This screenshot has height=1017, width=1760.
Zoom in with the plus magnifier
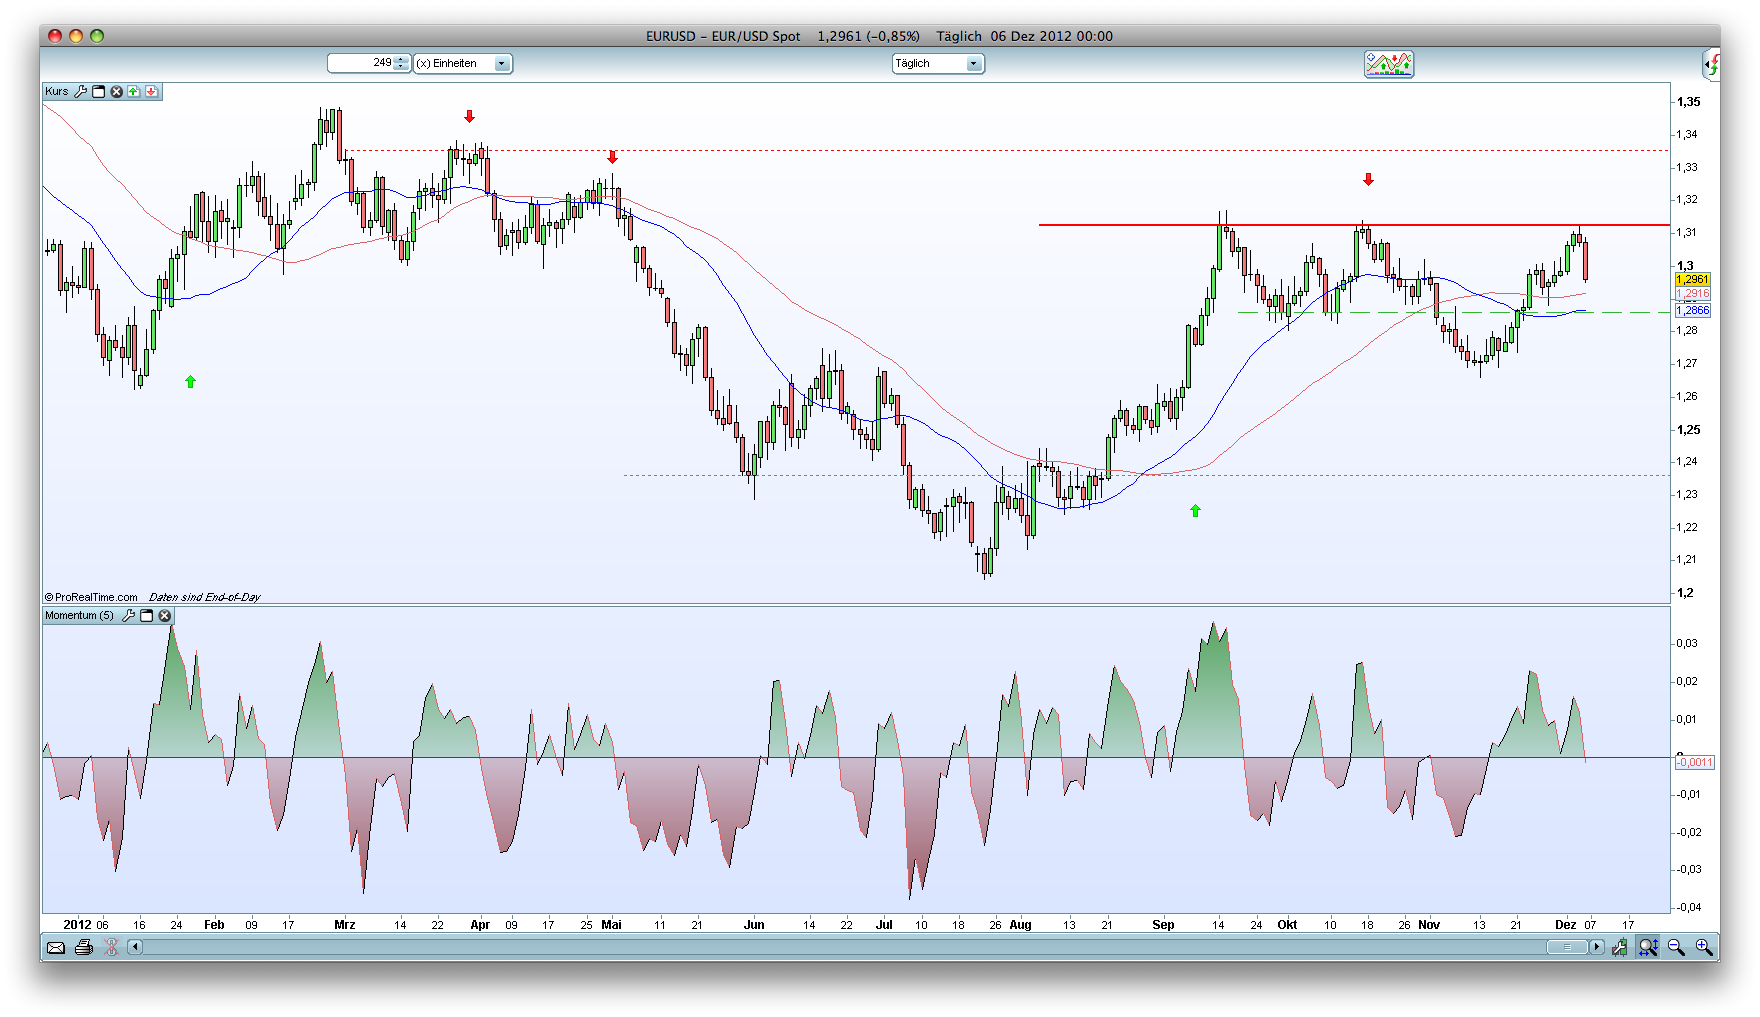[1704, 947]
